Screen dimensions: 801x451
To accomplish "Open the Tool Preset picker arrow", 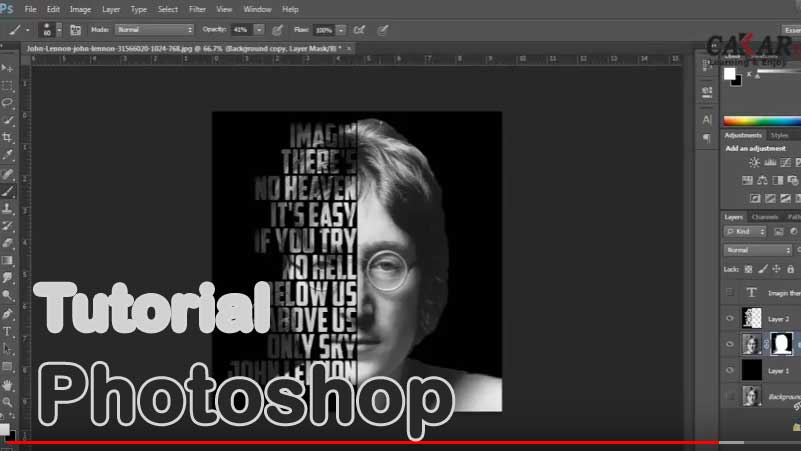I will 28,30.
